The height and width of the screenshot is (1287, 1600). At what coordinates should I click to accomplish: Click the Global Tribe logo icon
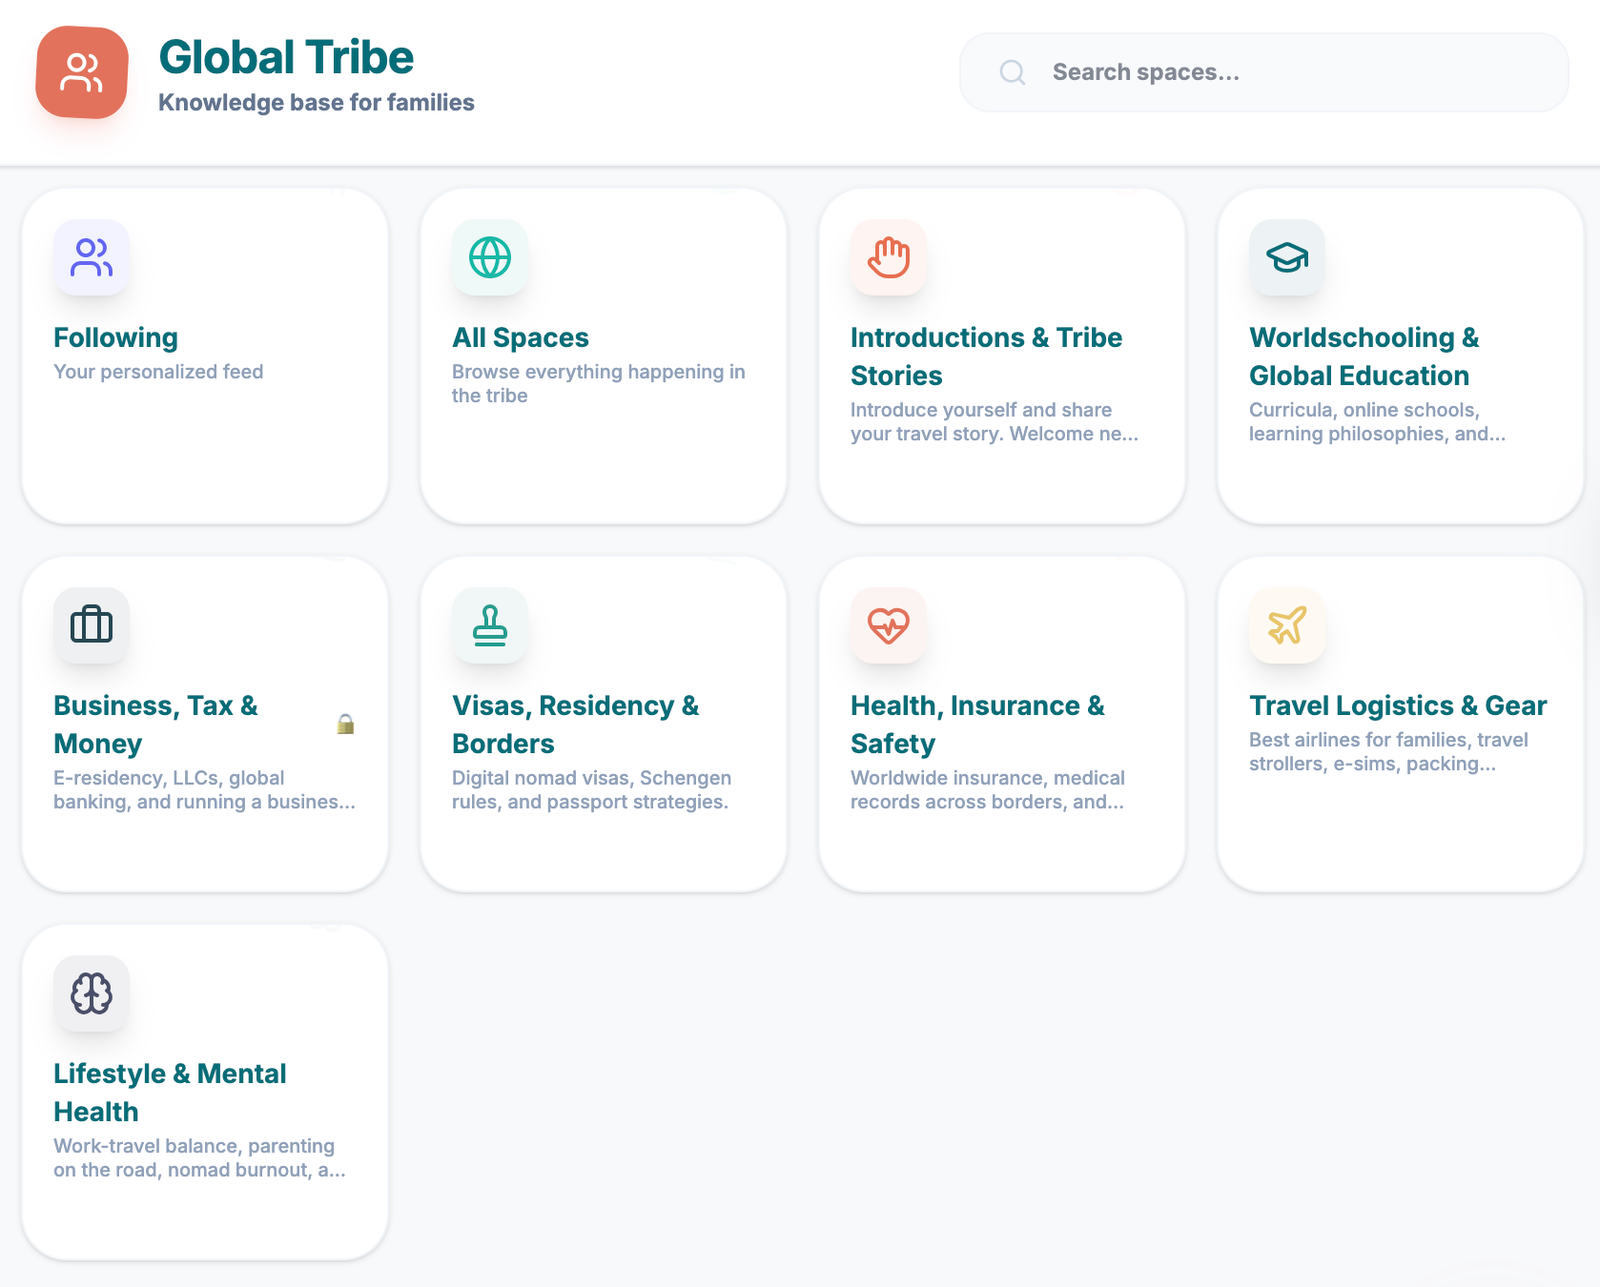click(82, 72)
